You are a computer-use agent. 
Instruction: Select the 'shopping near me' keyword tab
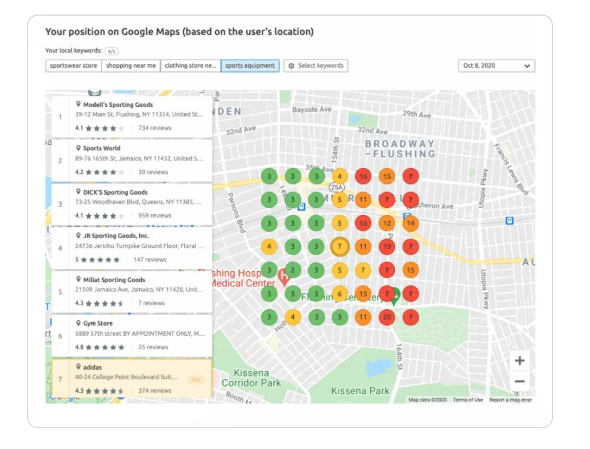click(131, 65)
